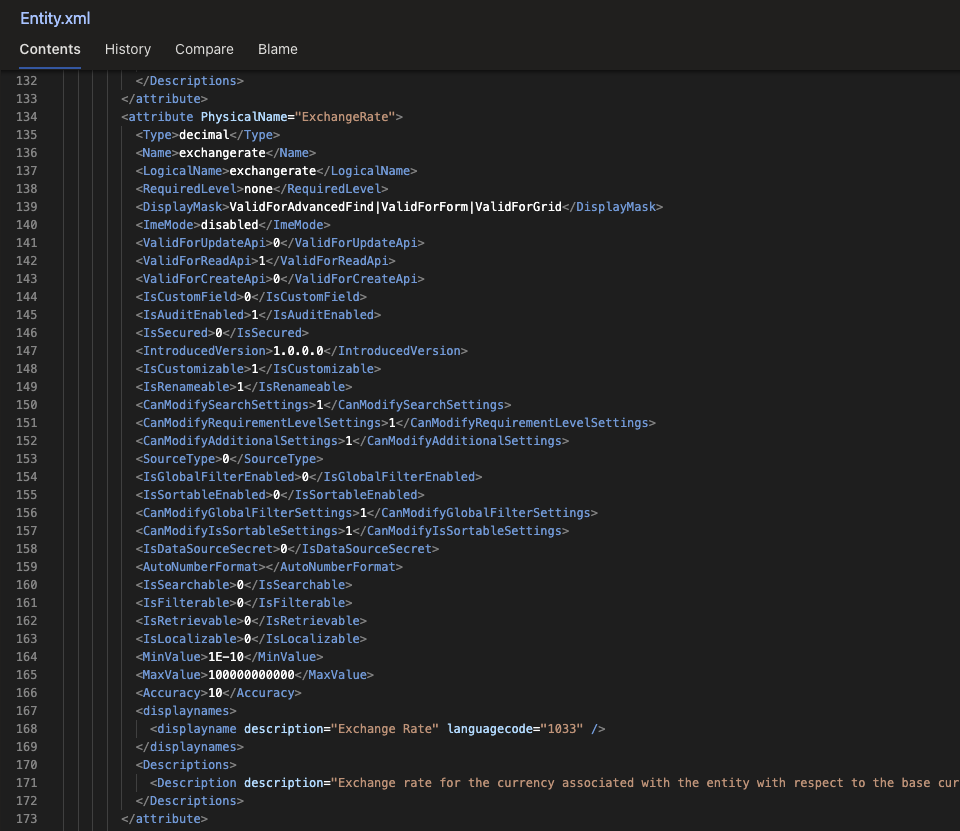Click the AutoNumberFormat line
Viewport: 960px width, 831px height.
click(269, 567)
